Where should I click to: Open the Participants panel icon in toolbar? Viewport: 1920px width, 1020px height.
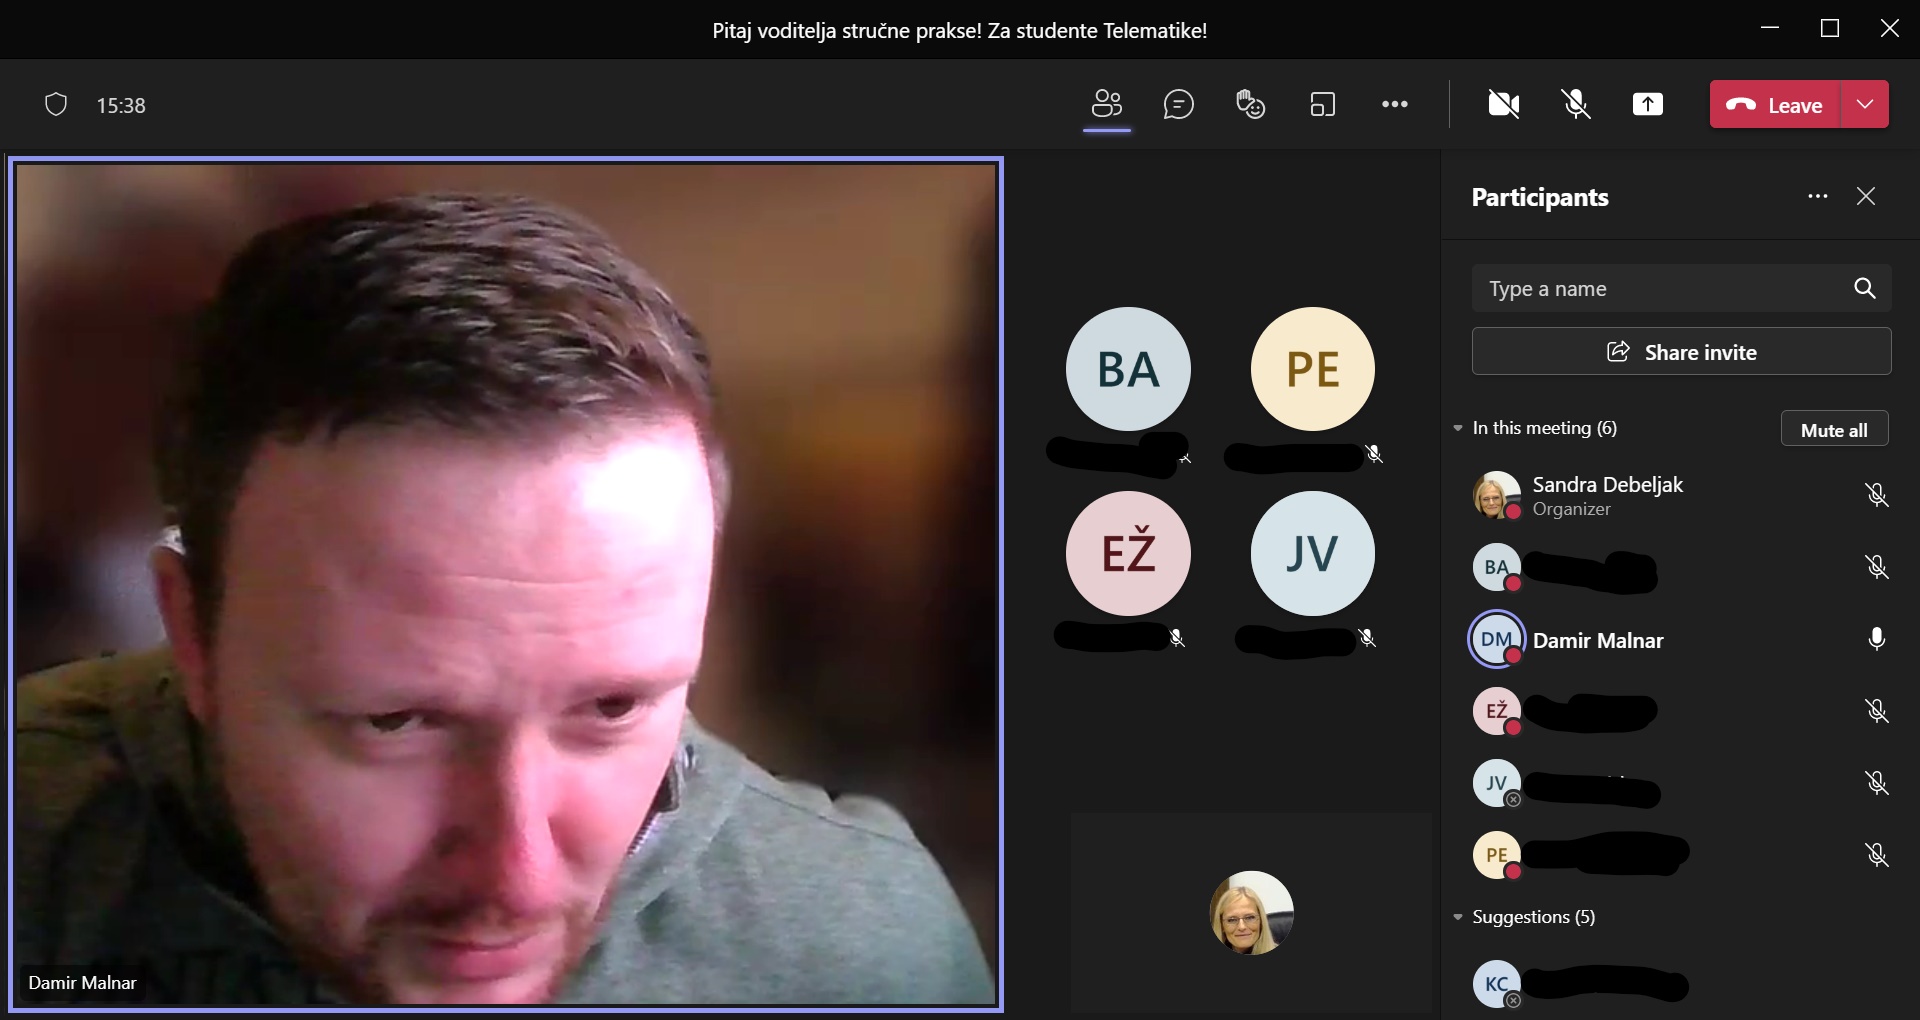pyautogui.click(x=1107, y=104)
